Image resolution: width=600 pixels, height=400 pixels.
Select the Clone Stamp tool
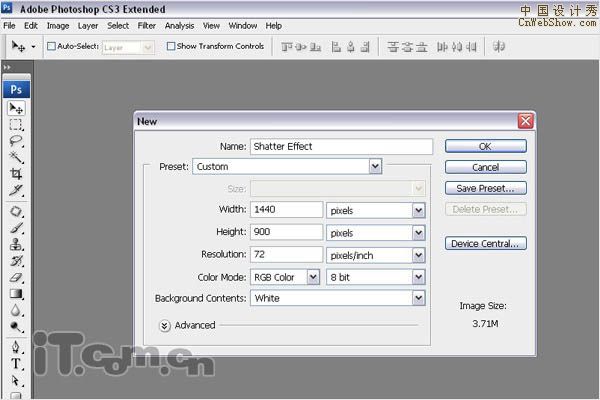point(16,245)
